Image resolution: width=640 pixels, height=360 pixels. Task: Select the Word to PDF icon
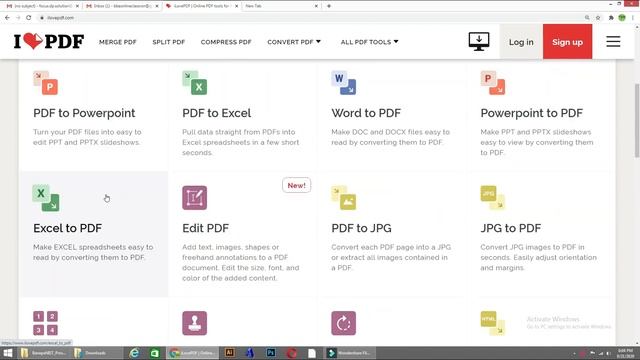pyautogui.click(x=344, y=83)
